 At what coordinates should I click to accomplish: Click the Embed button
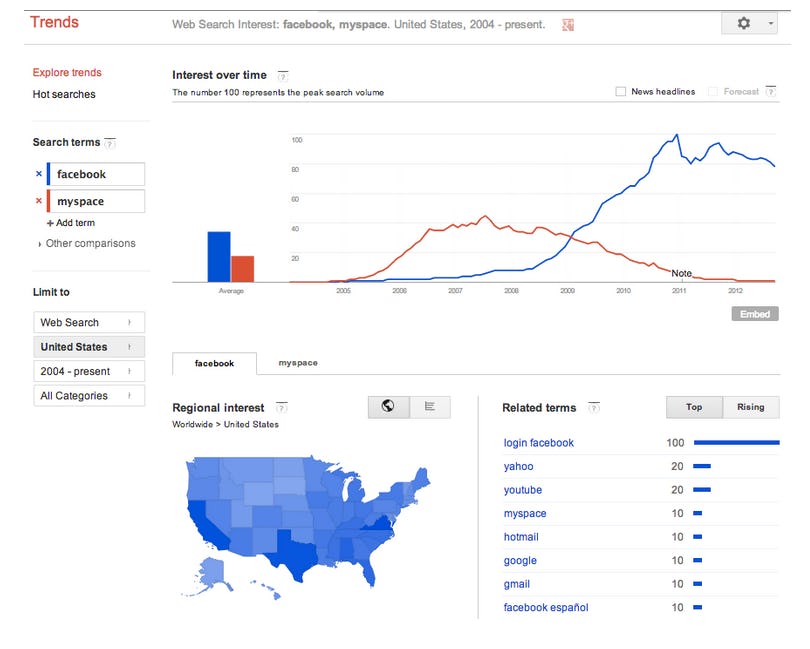pyautogui.click(x=755, y=313)
